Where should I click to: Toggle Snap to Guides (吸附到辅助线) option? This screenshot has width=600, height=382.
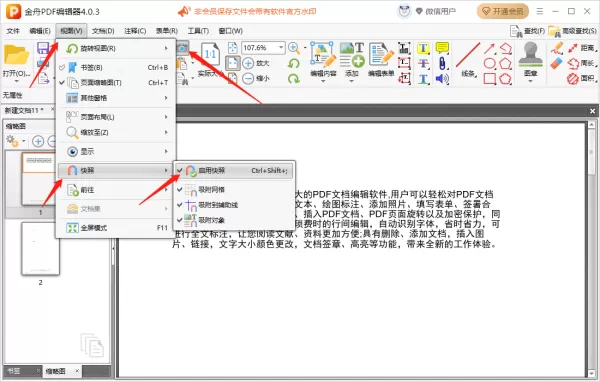pos(233,205)
